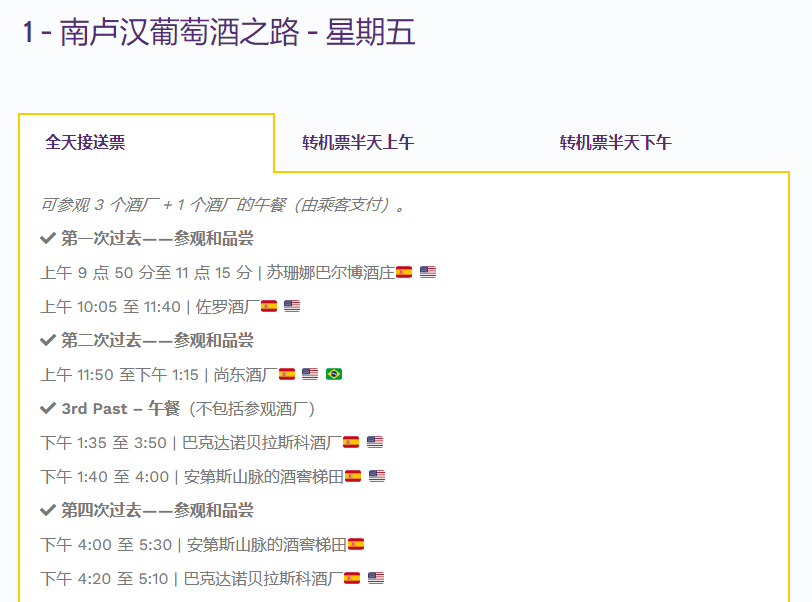Viewport: 812px width, 602px height.
Task: Click the heading 第二次过去——参观和品尝
Action: pyautogui.click(x=157, y=340)
